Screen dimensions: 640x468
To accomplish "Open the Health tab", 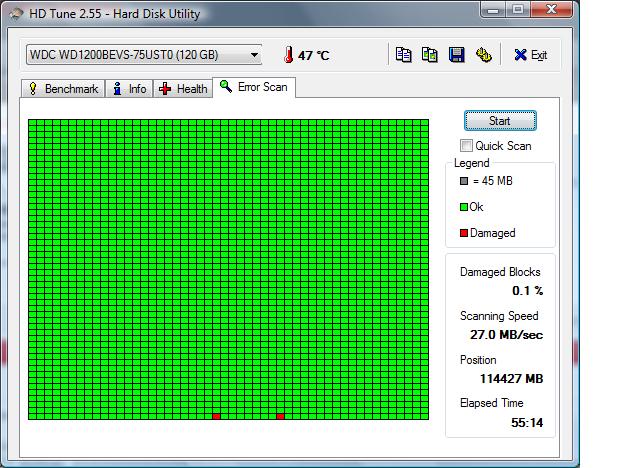I will [183, 89].
